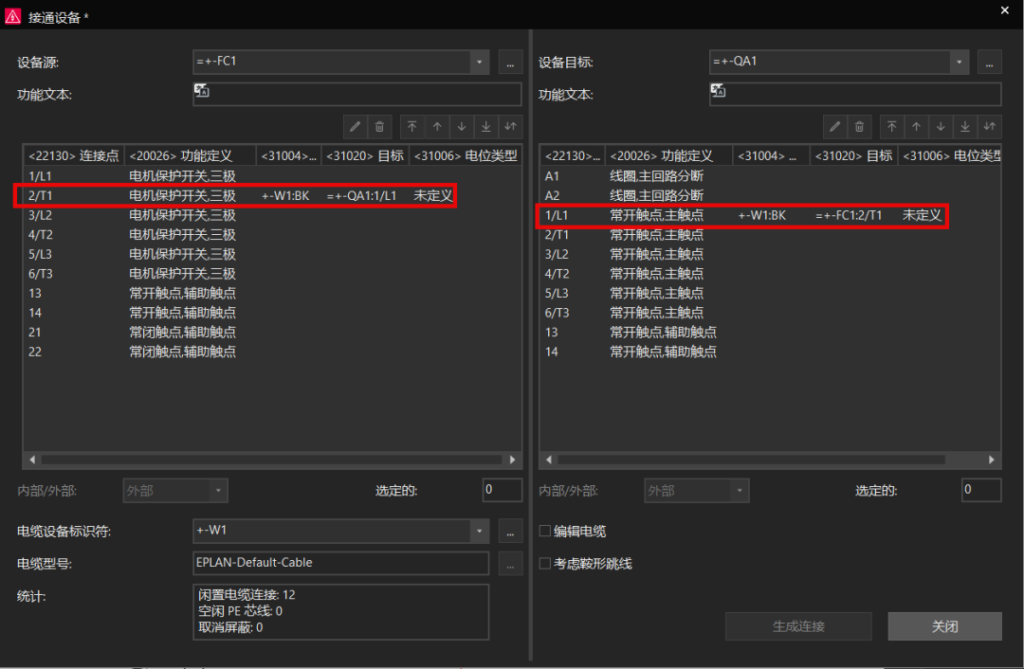The image size is (1024, 669).
Task: Select the 3/L2 row in source list
Action: click(272, 215)
